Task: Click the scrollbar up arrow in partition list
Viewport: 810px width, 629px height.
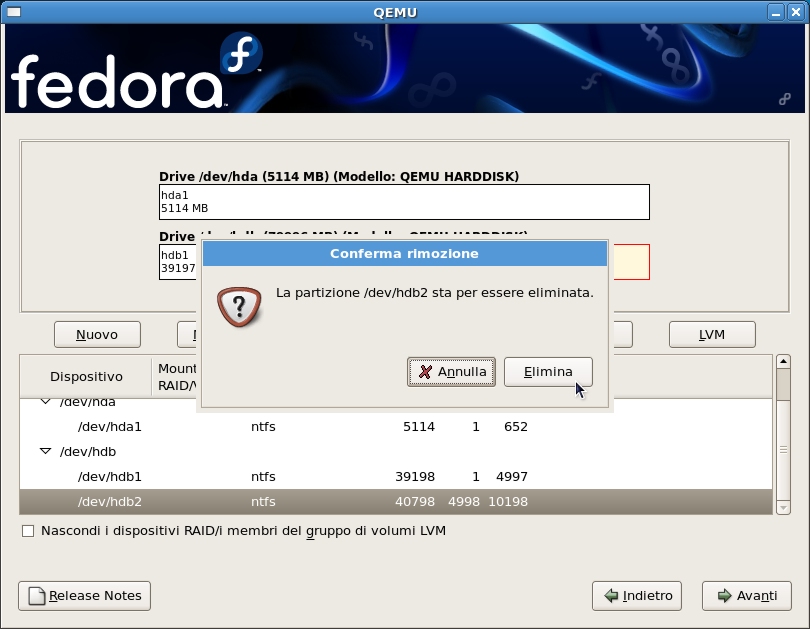Action: click(783, 361)
